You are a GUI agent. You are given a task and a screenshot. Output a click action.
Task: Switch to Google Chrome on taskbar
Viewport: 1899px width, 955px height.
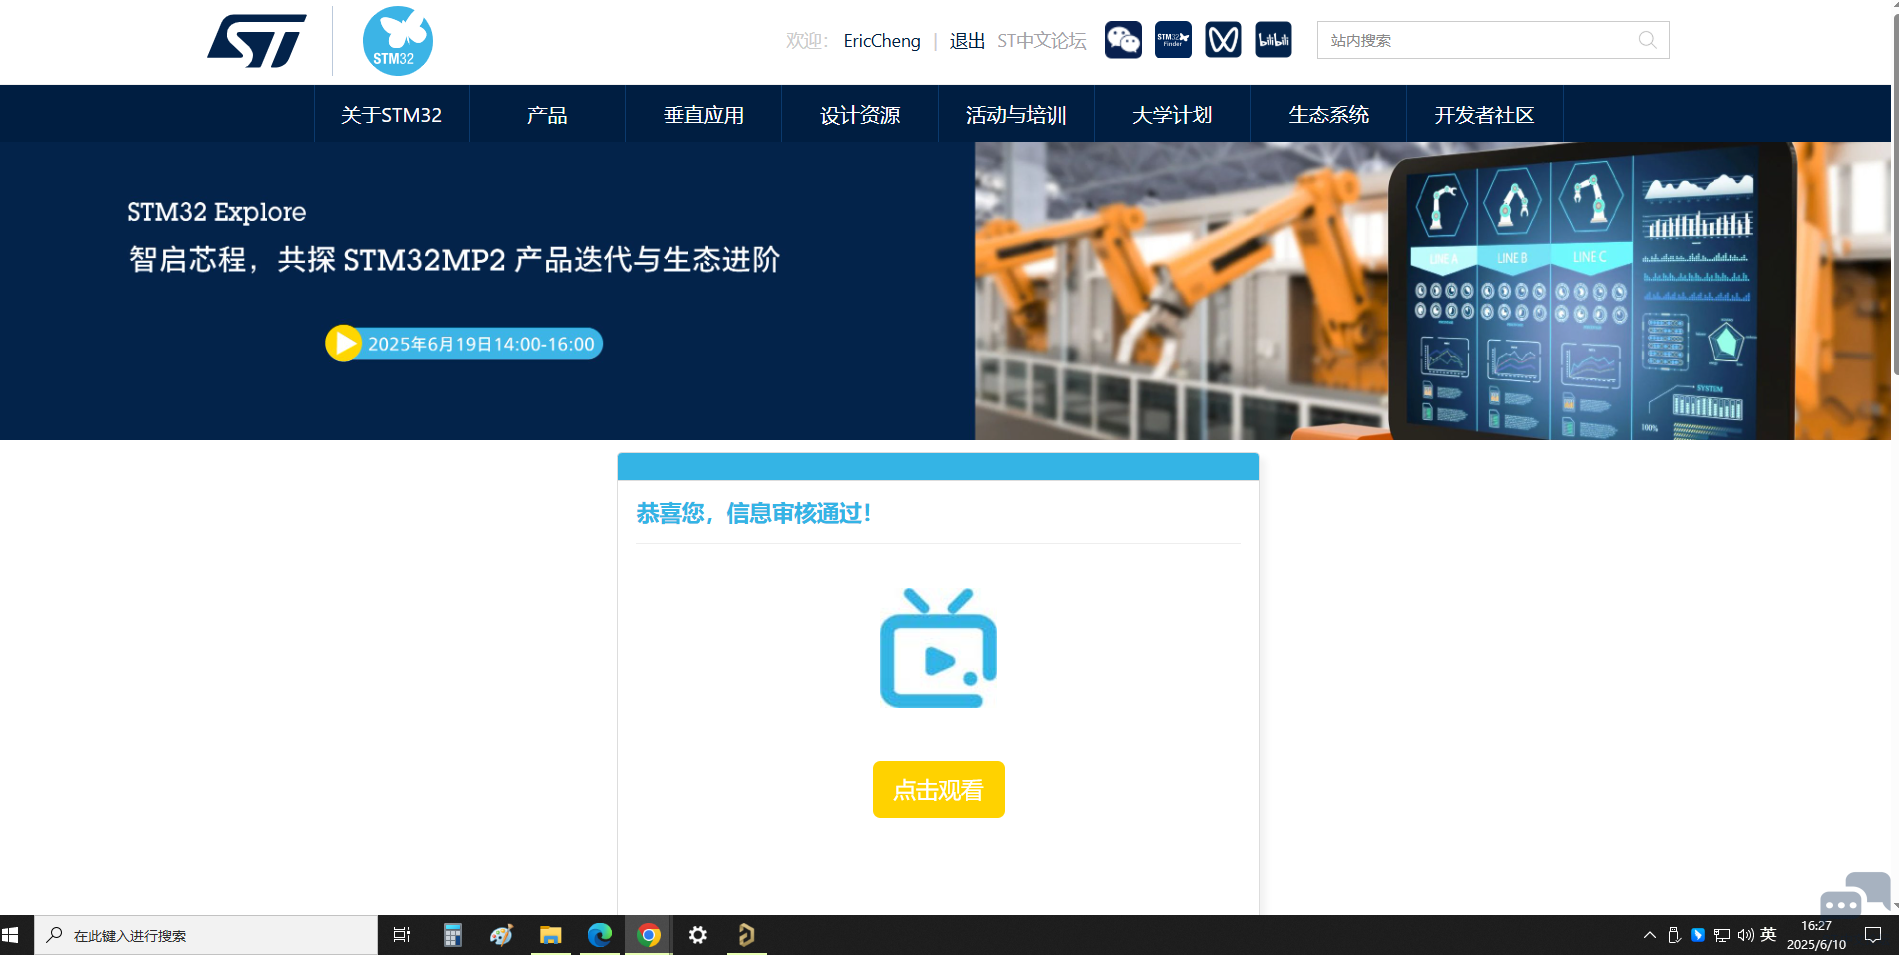[x=649, y=935]
